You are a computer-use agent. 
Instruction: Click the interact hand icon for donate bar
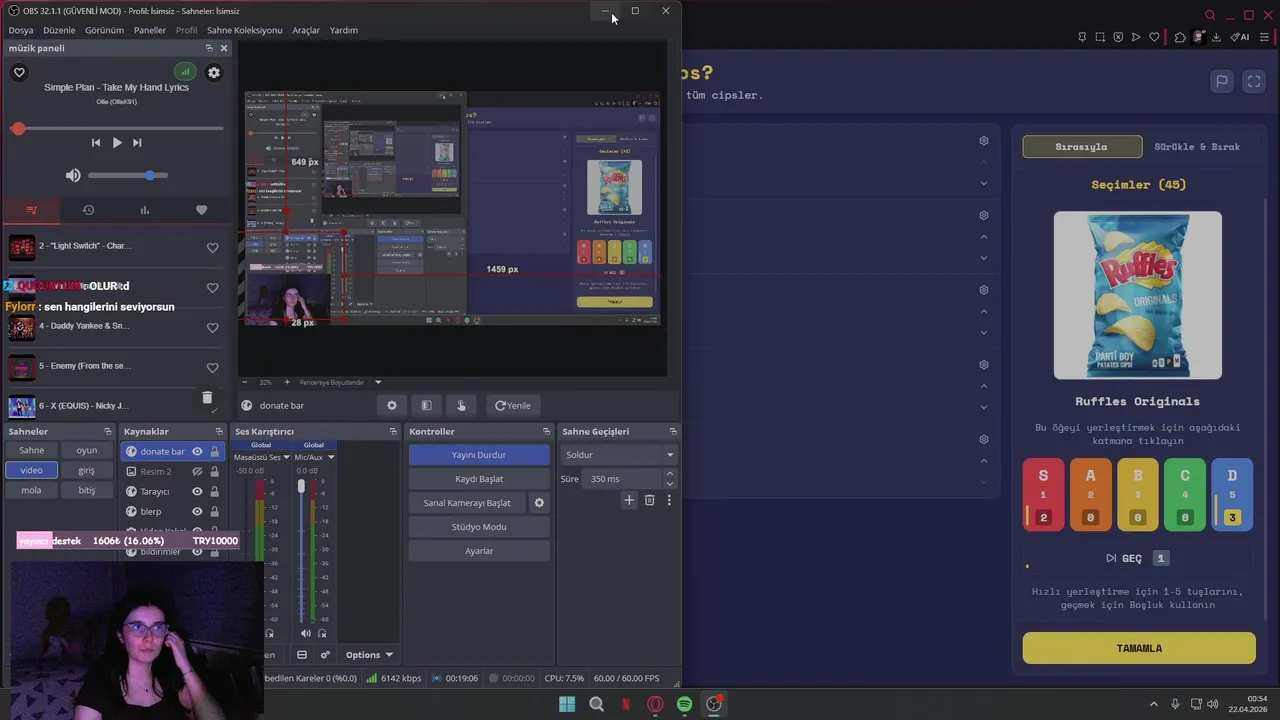(x=461, y=405)
